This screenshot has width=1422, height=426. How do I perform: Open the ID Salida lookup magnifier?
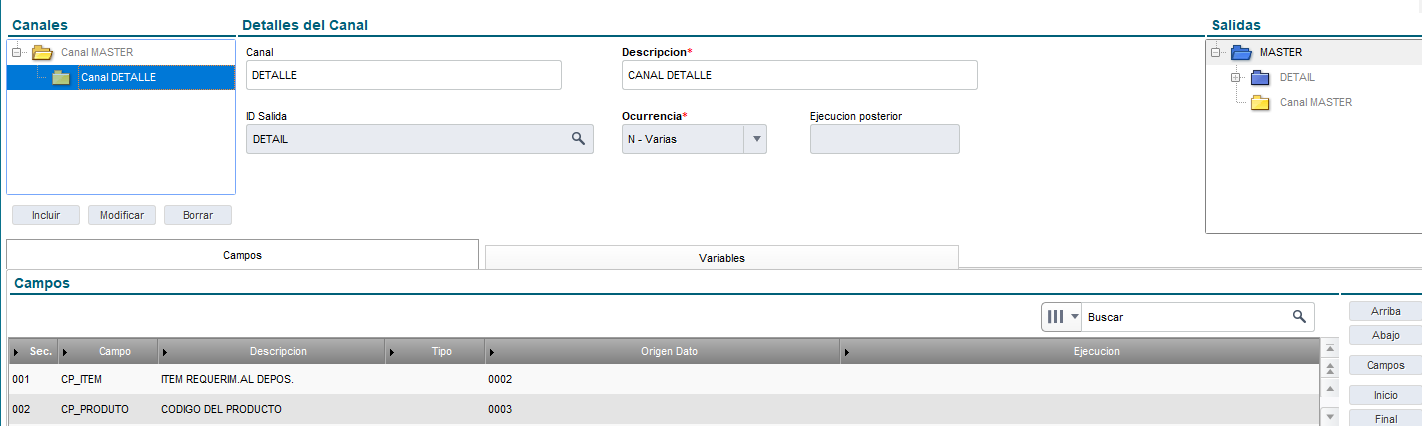click(x=578, y=139)
